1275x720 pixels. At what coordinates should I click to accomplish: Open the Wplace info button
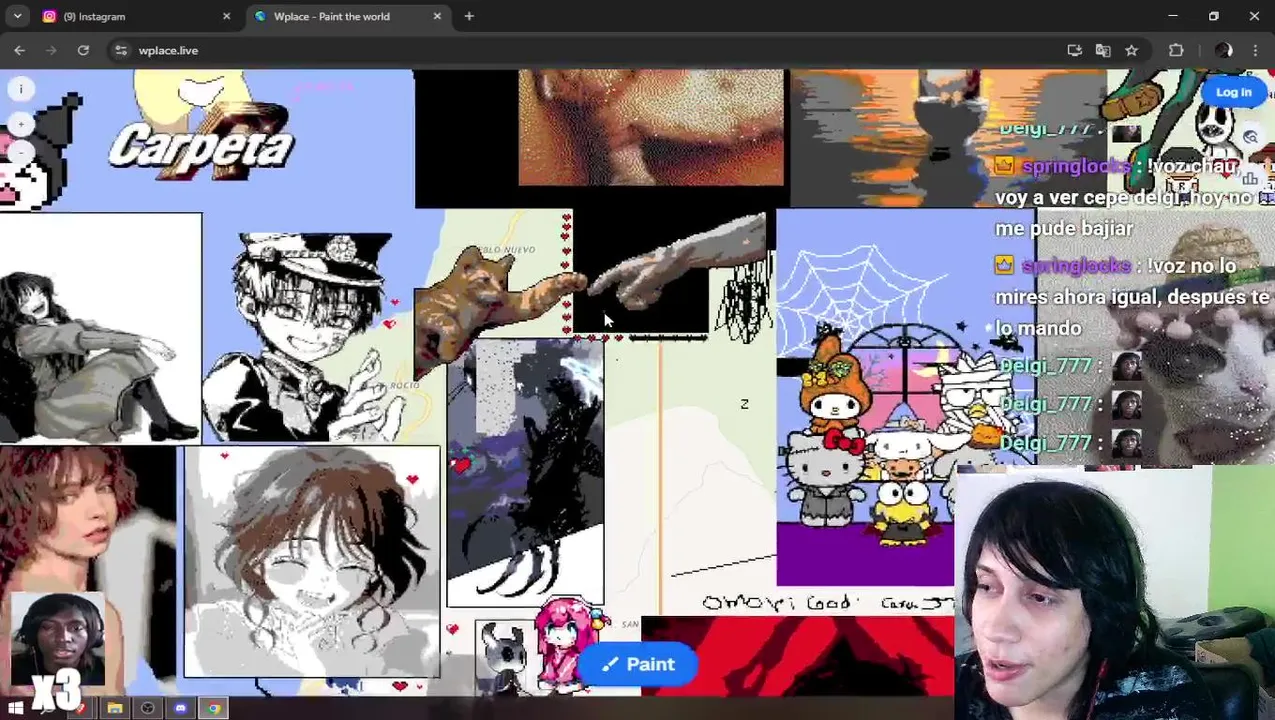(20, 89)
